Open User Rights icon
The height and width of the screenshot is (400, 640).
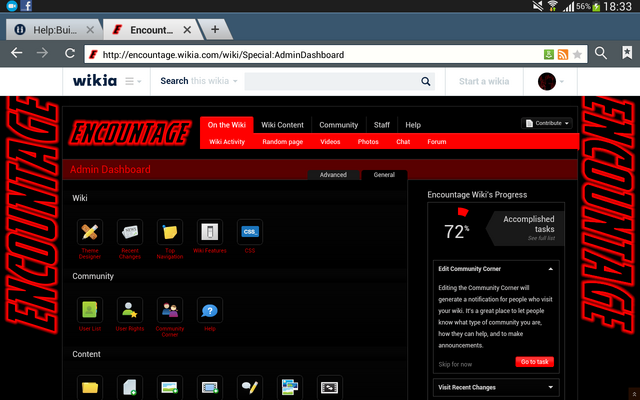[130, 310]
